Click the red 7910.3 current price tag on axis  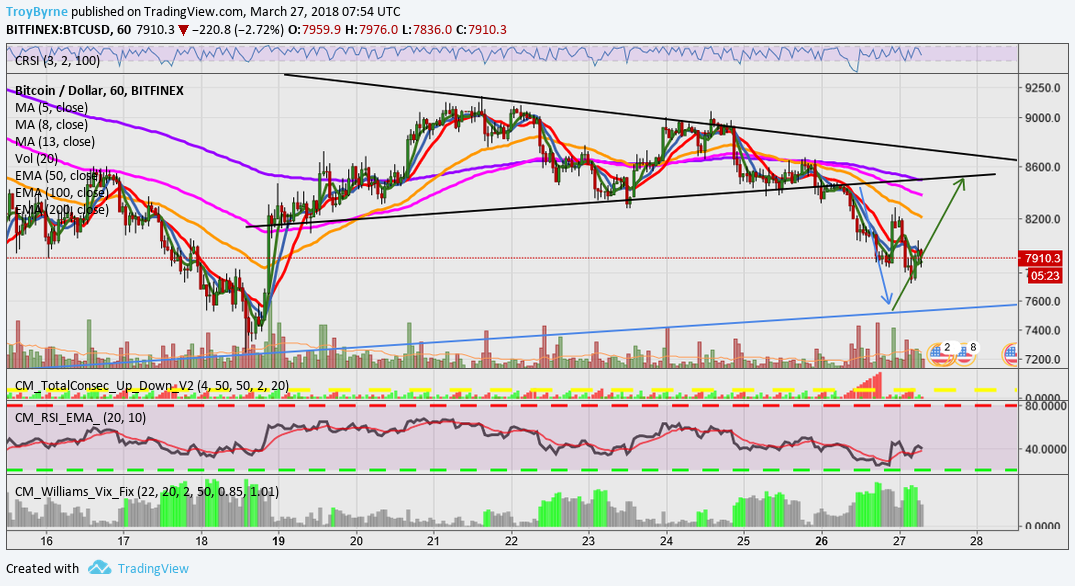coord(1042,258)
